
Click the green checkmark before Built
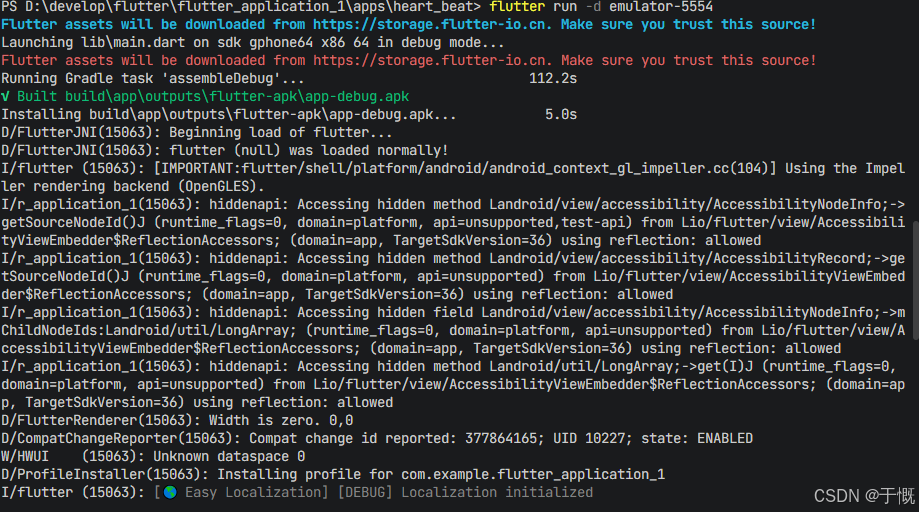click(x=5, y=97)
